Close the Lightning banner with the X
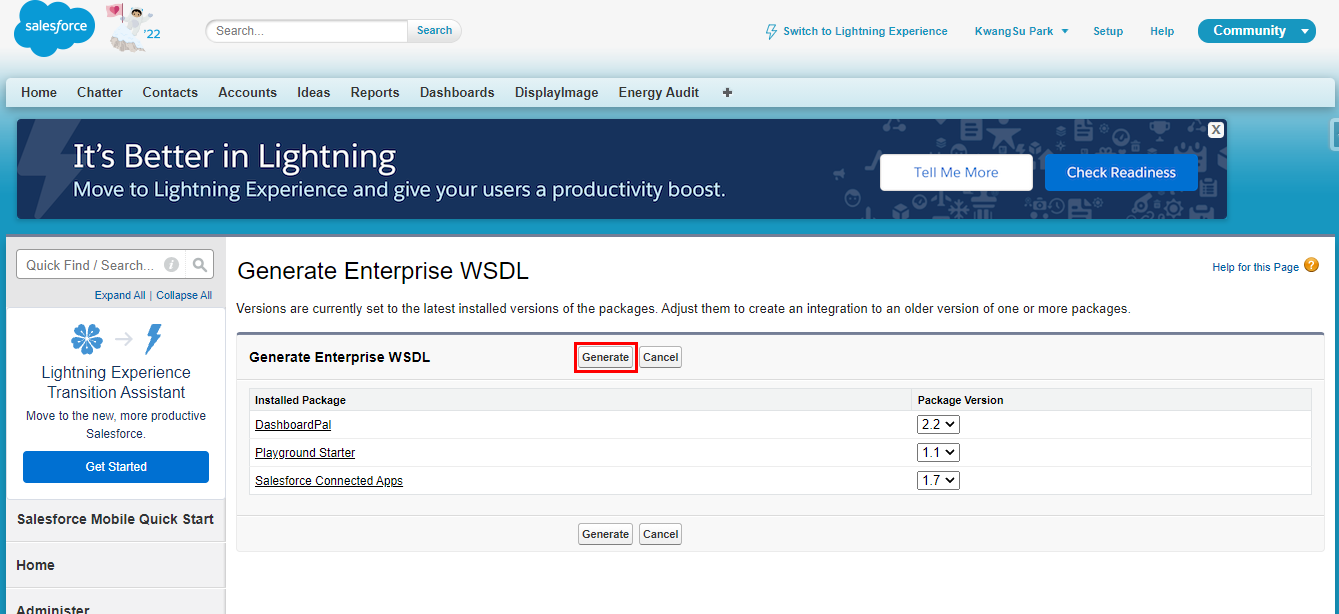1339x614 pixels. point(1216,130)
